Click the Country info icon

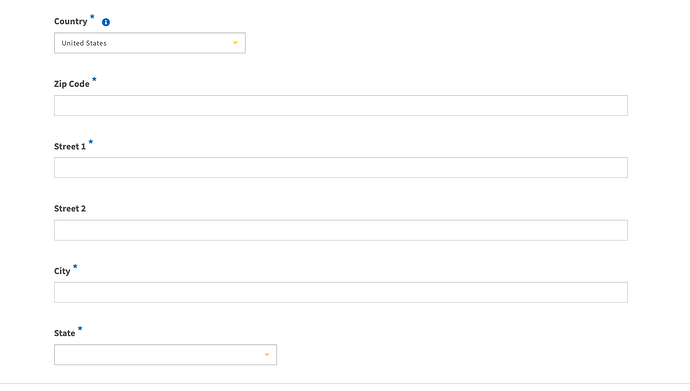pos(106,22)
